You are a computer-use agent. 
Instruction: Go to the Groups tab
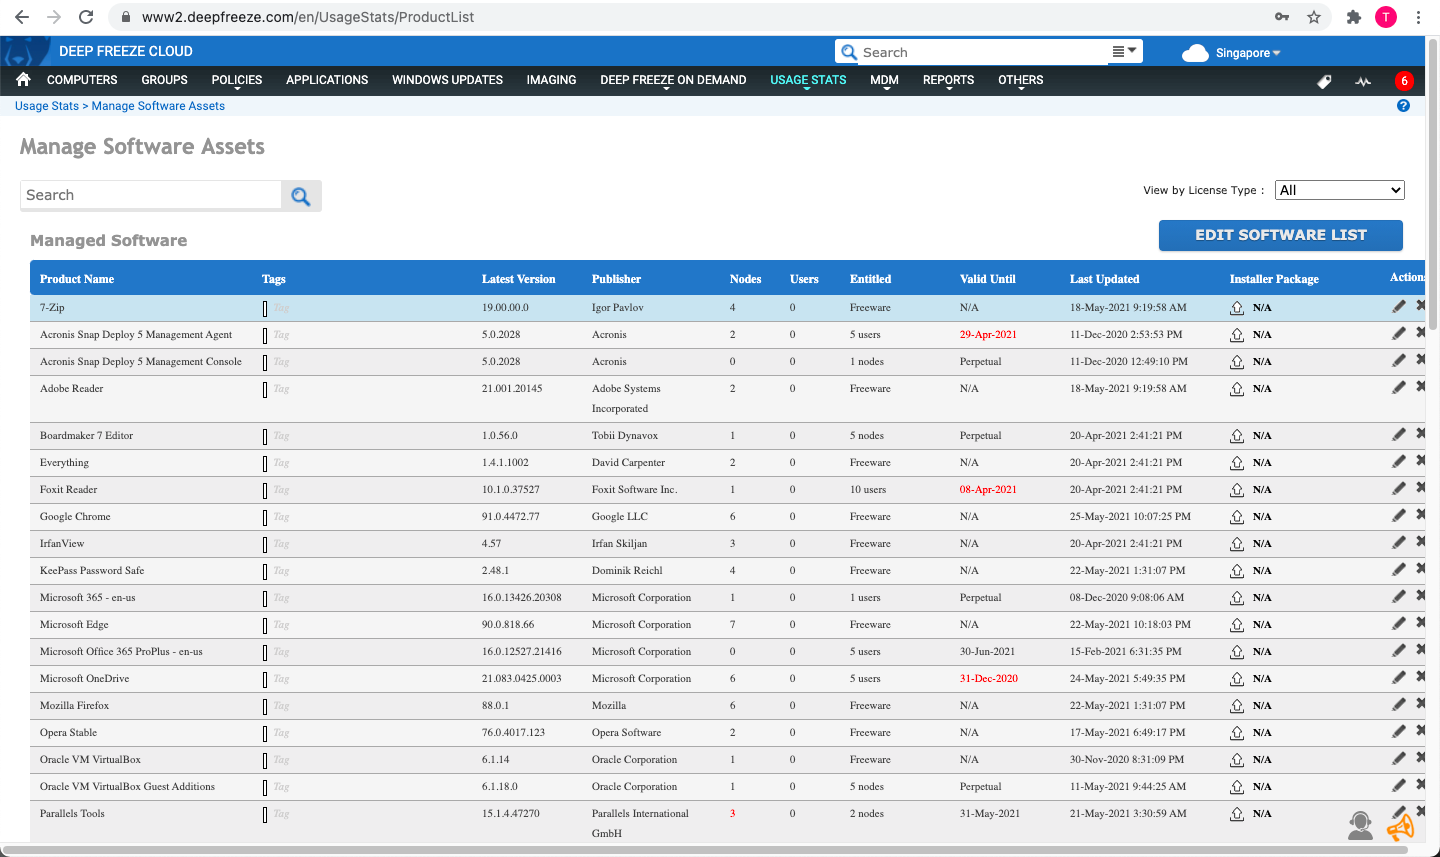(165, 80)
